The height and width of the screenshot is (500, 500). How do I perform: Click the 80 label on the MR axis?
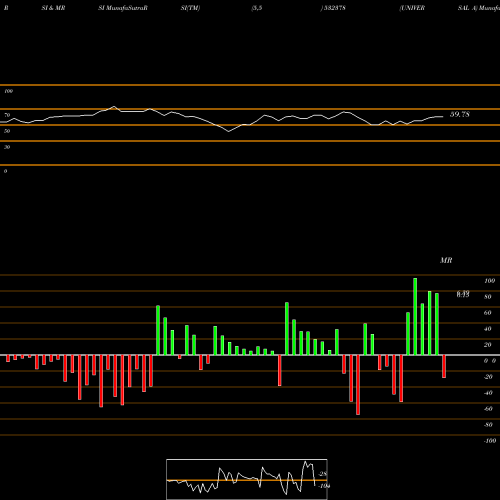[x=488, y=297]
